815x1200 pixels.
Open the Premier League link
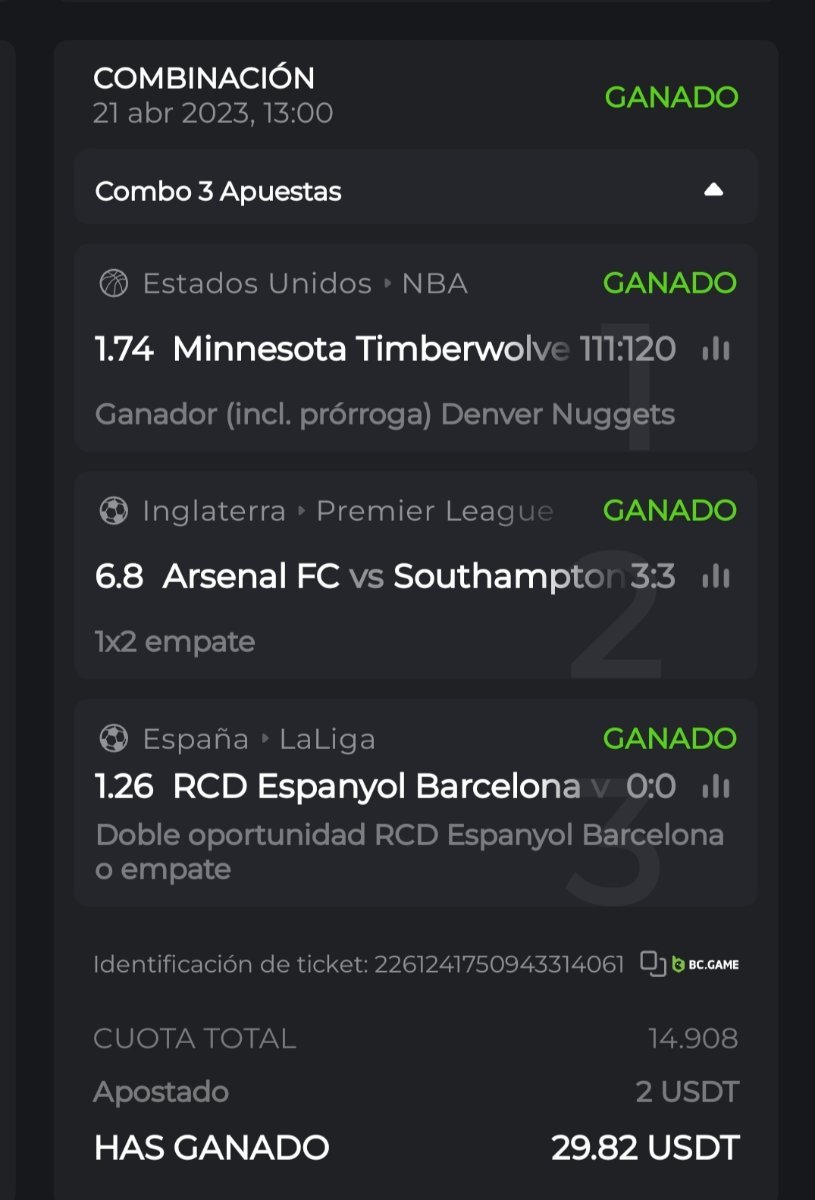pos(434,512)
